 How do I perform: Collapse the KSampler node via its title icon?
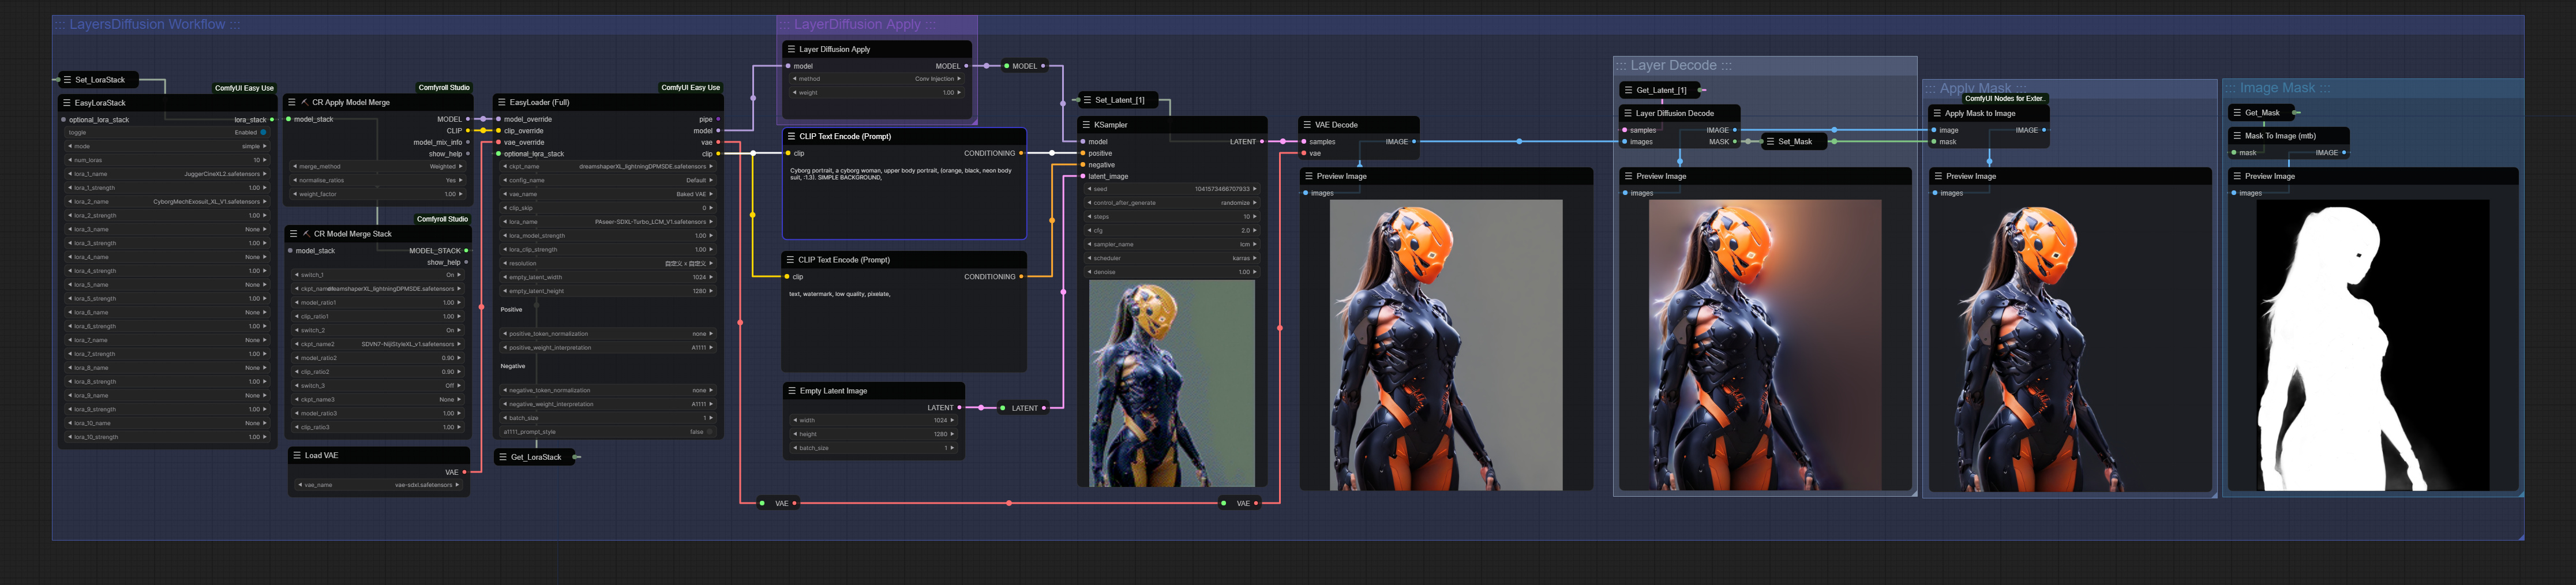click(x=1086, y=125)
